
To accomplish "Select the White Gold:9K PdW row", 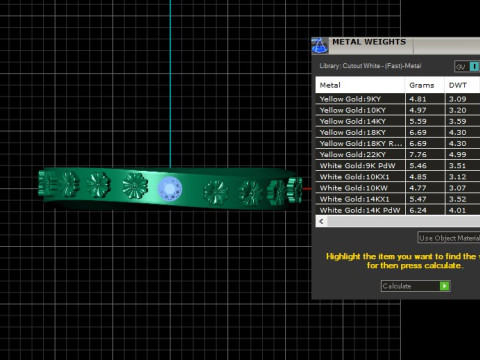I will (x=398, y=166).
